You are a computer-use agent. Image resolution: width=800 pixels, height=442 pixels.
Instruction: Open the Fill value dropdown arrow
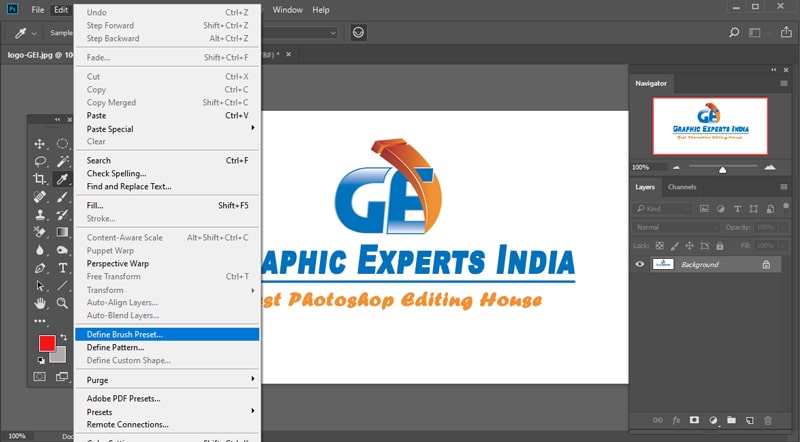(x=785, y=245)
